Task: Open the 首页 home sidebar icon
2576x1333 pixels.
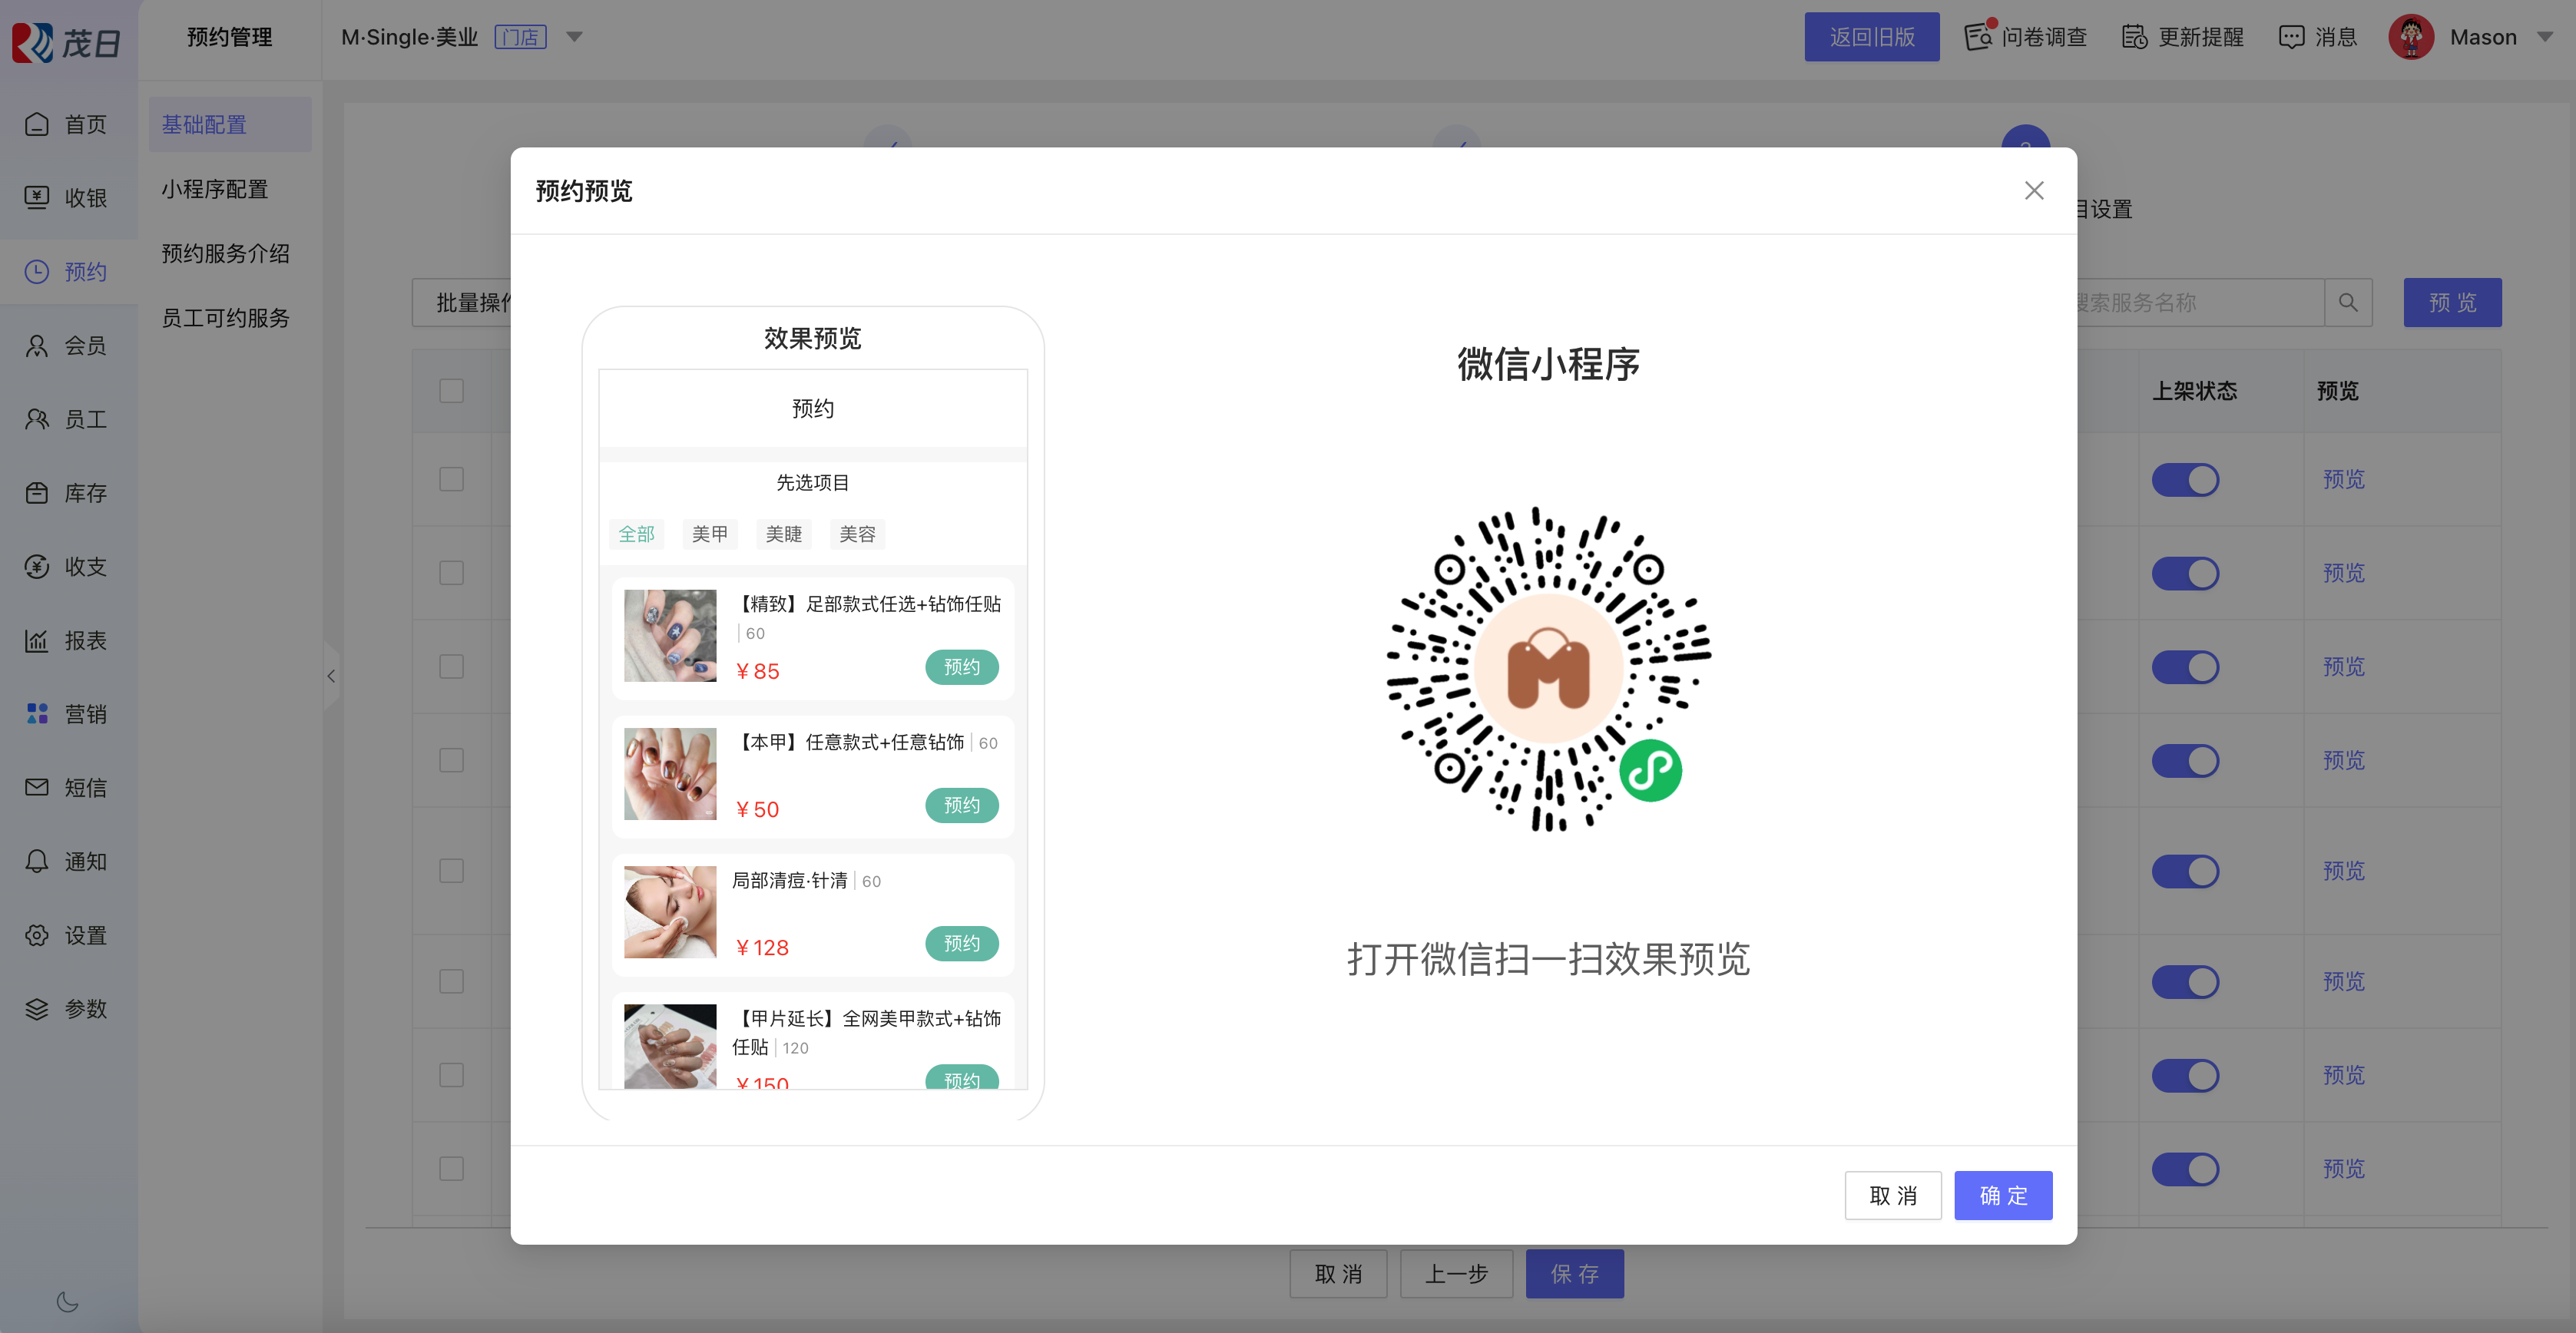Action: (37, 124)
